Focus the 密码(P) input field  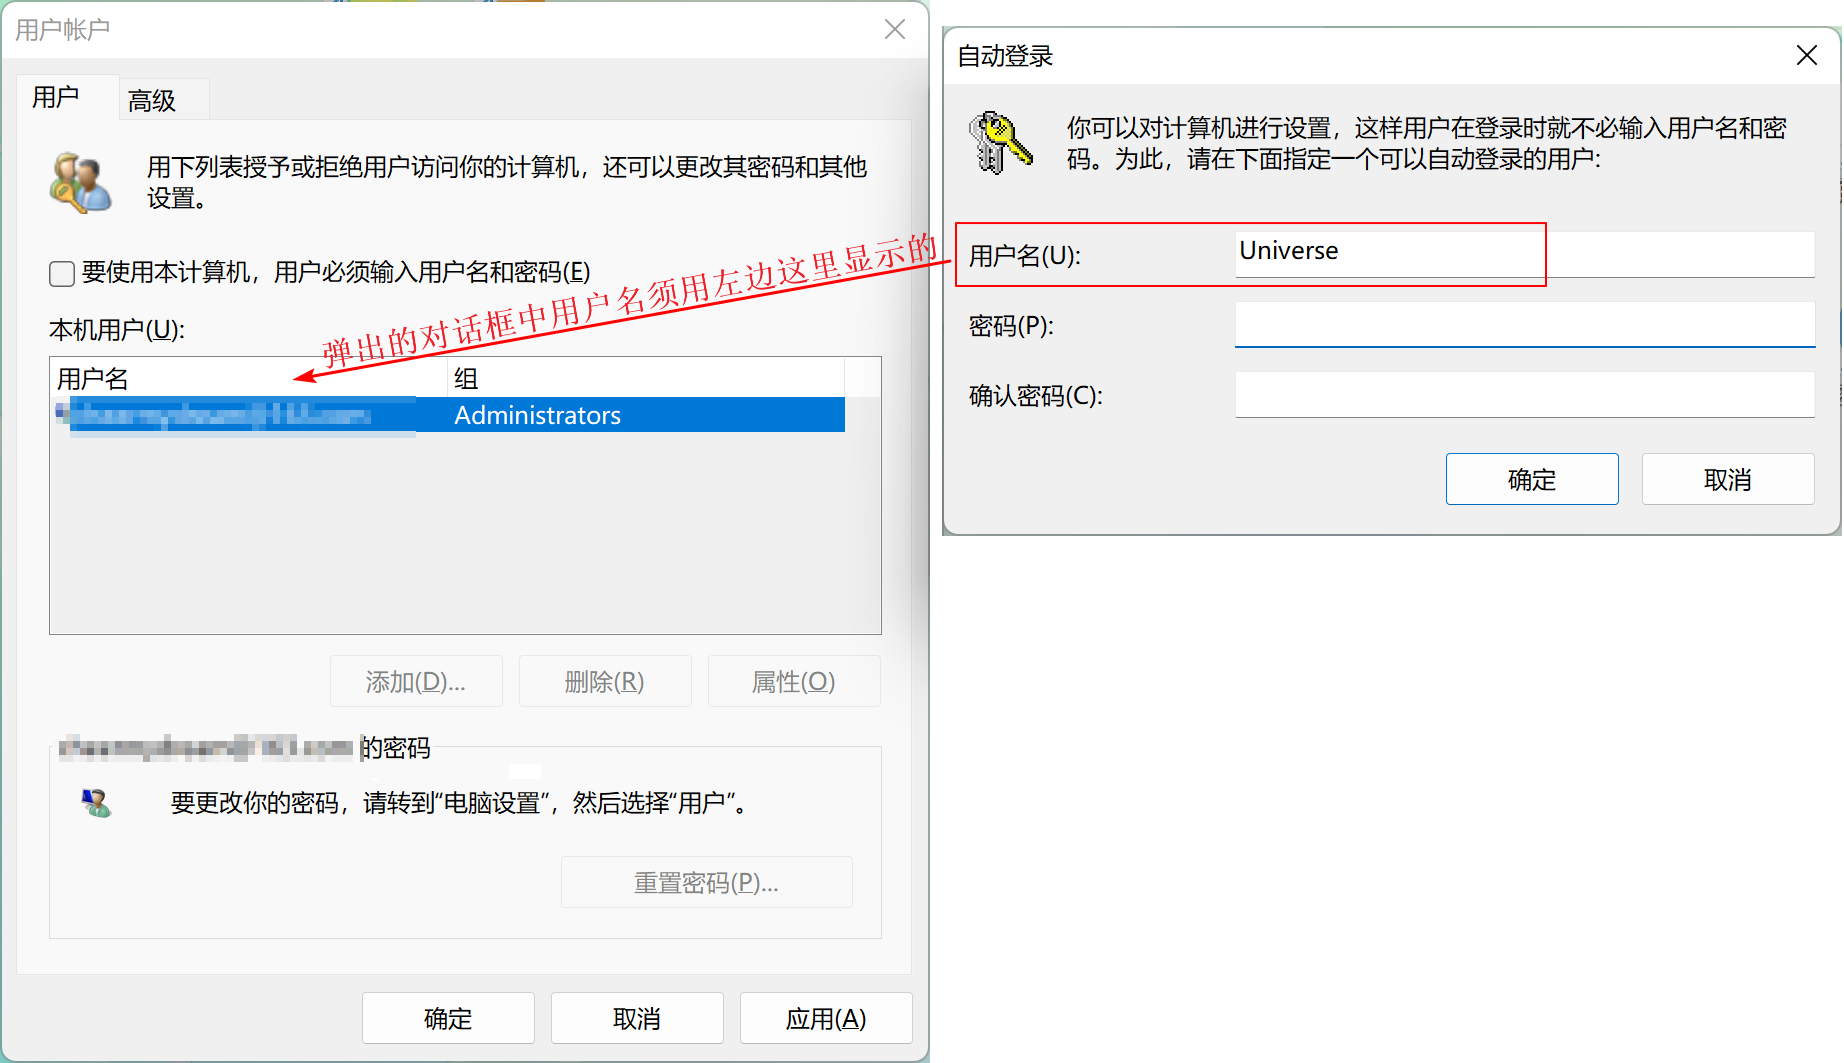[1525, 325]
